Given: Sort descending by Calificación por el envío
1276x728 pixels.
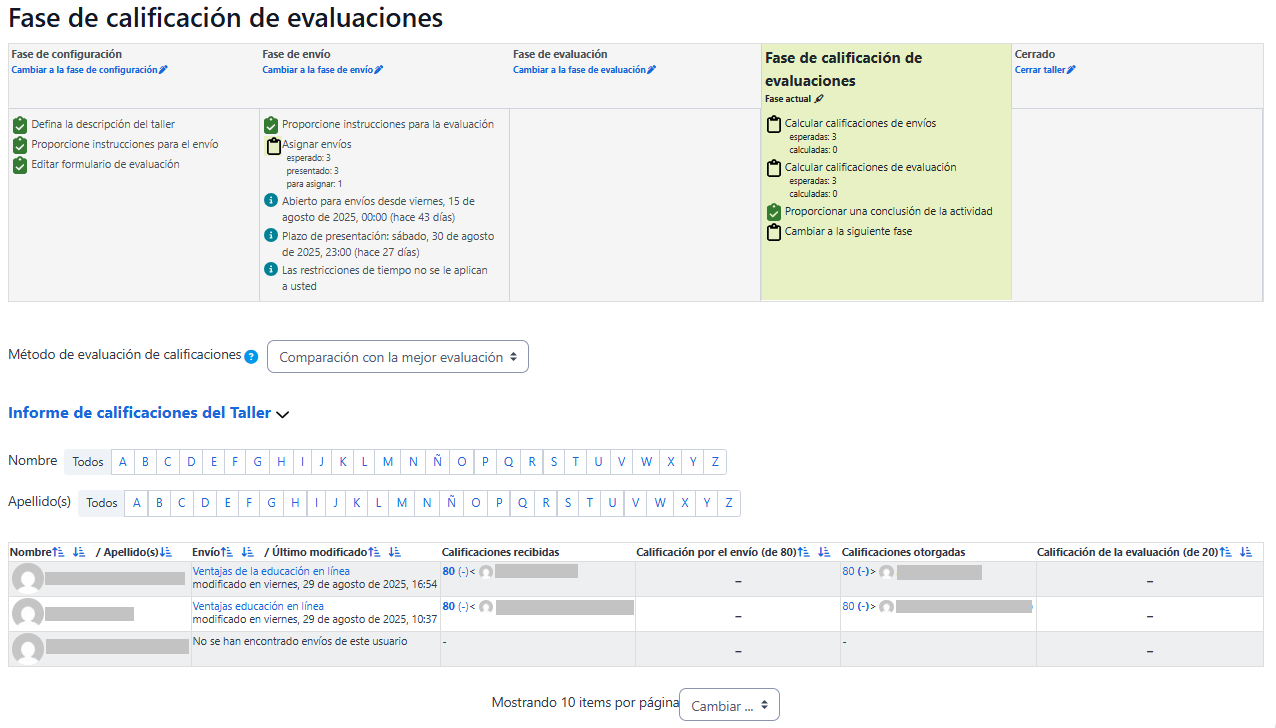Looking at the screenshot, I should coord(824,552).
